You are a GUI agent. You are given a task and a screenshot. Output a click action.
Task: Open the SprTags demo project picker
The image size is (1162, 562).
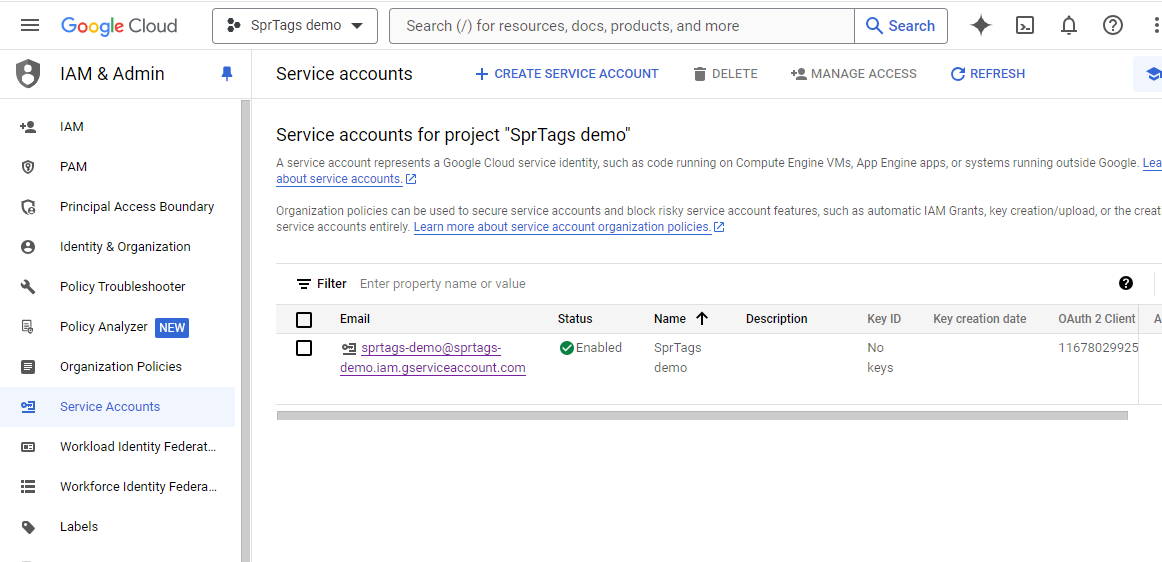[x=295, y=26]
